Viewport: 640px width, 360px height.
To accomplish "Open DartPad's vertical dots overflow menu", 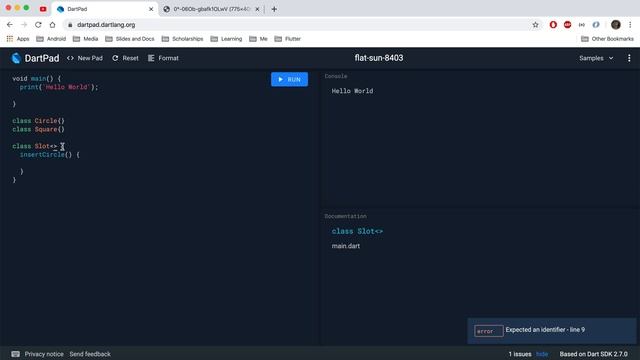I will 629,58.
